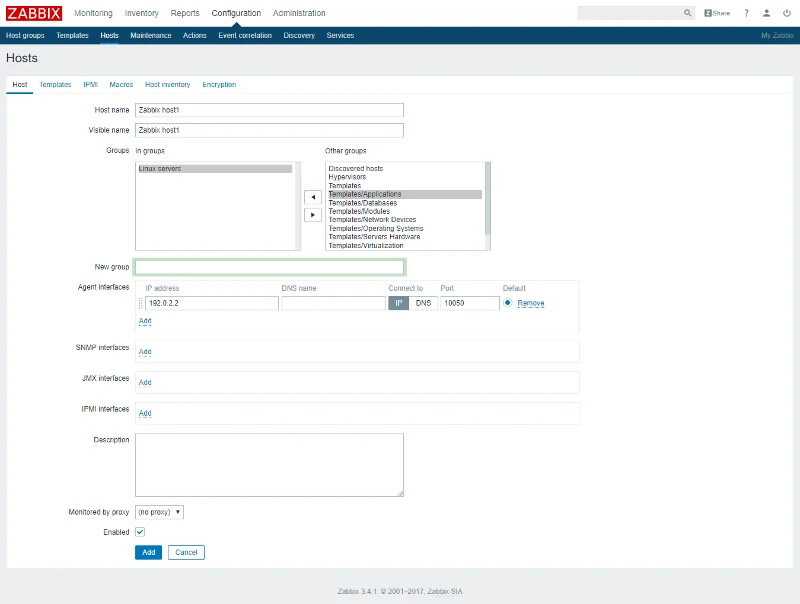Click the Zabbix logo

34,13
